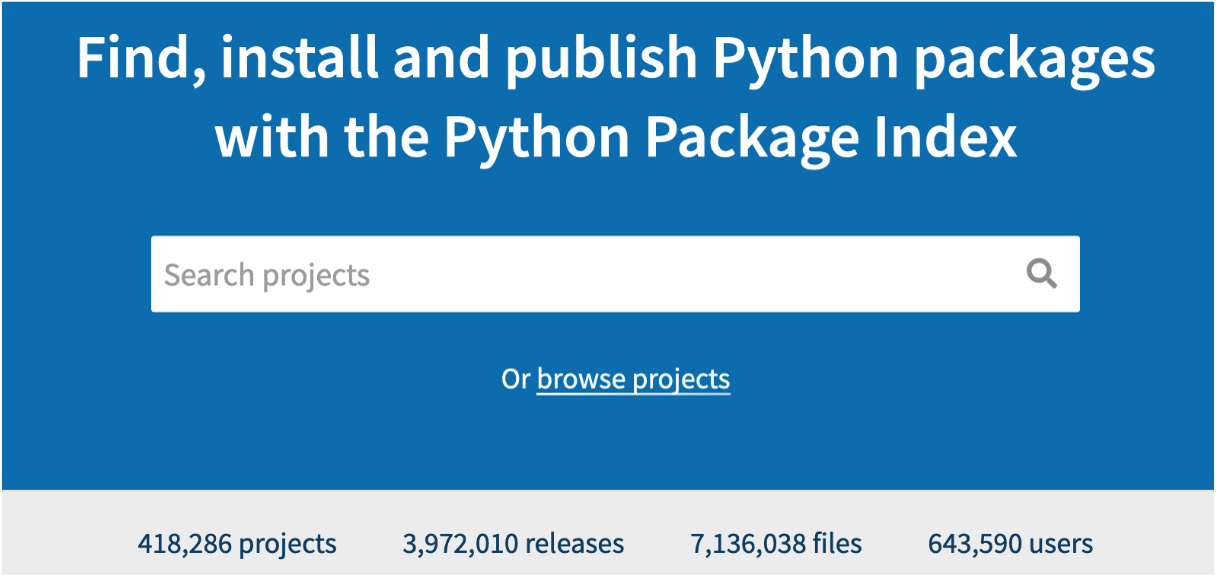This screenshot has height=577, width=1216.
Task: Click the '643,590 users' statistic text
Action: pyautogui.click(x=1010, y=544)
